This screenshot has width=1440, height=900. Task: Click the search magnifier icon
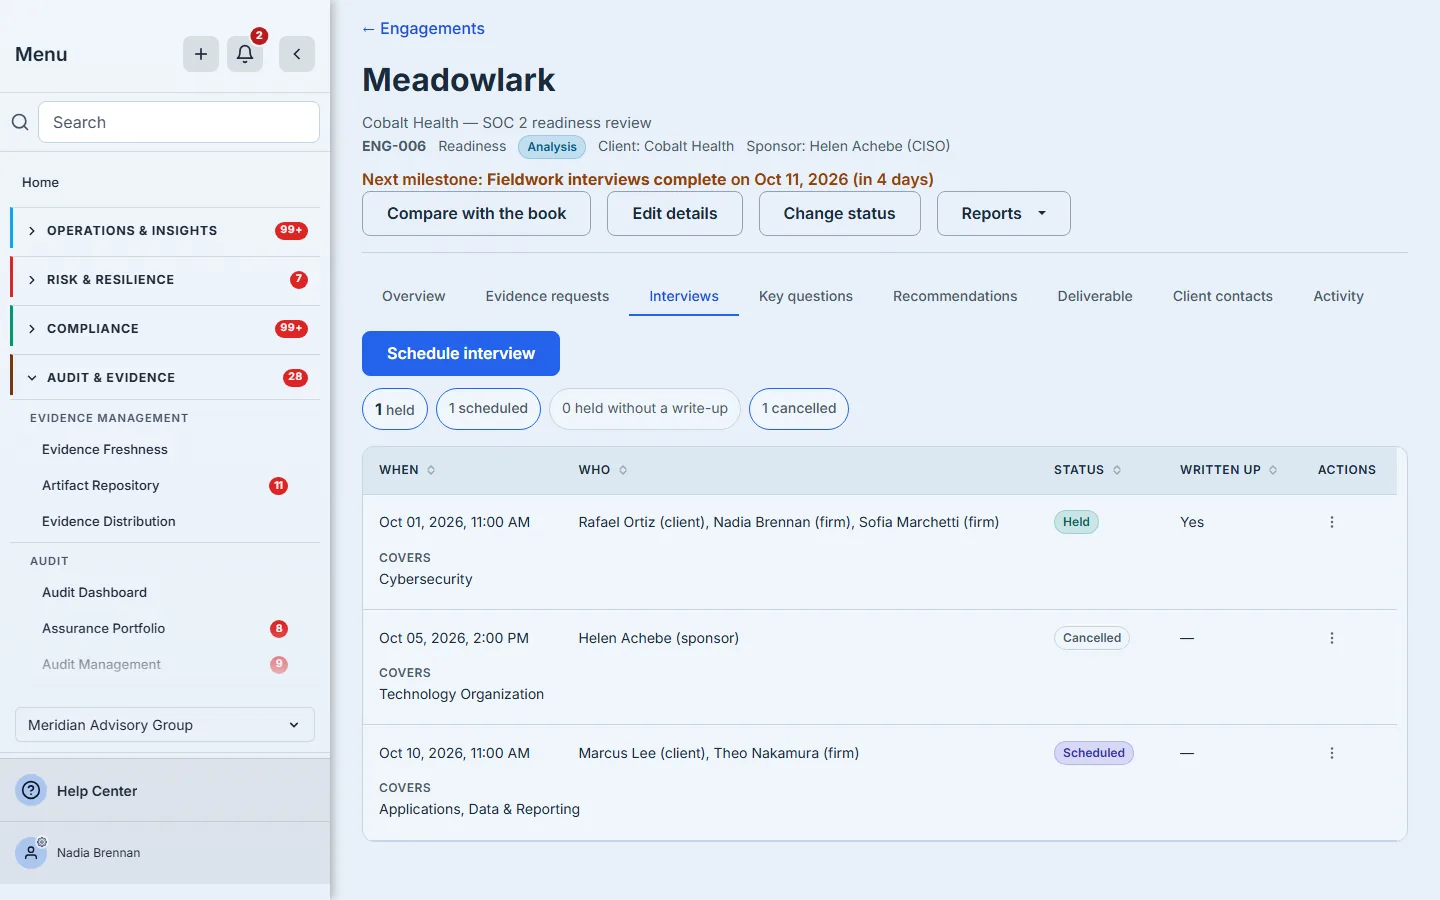point(20,122)
